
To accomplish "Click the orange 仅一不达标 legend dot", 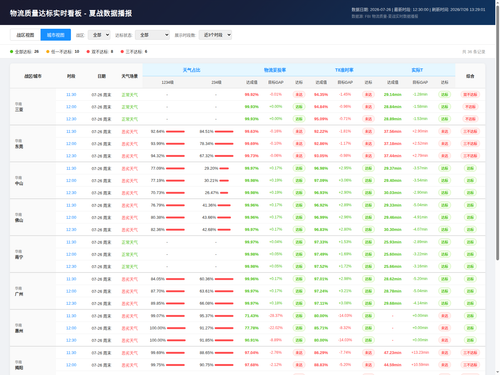I will point(48,52).
